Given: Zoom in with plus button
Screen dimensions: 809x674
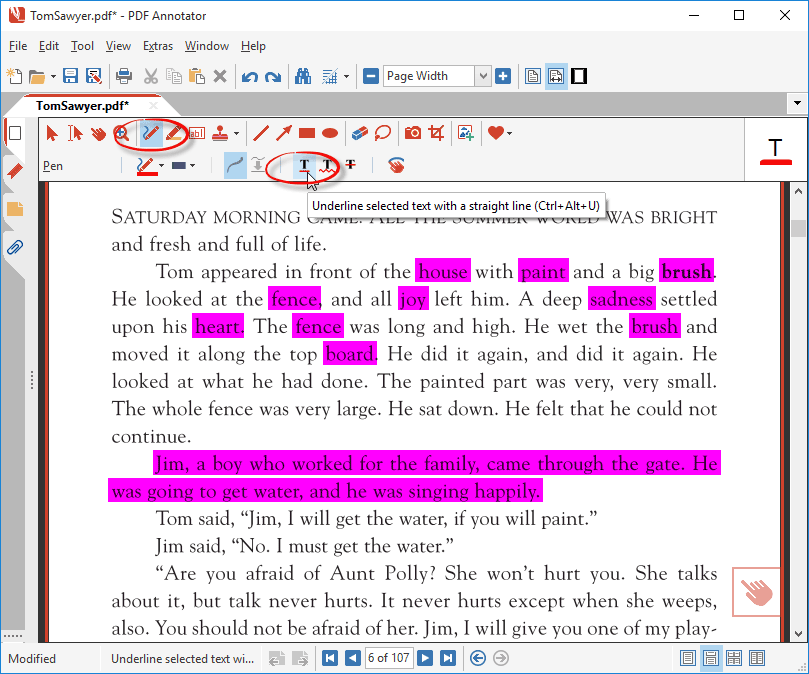Looking at the screenshot, I should point(503,76).
